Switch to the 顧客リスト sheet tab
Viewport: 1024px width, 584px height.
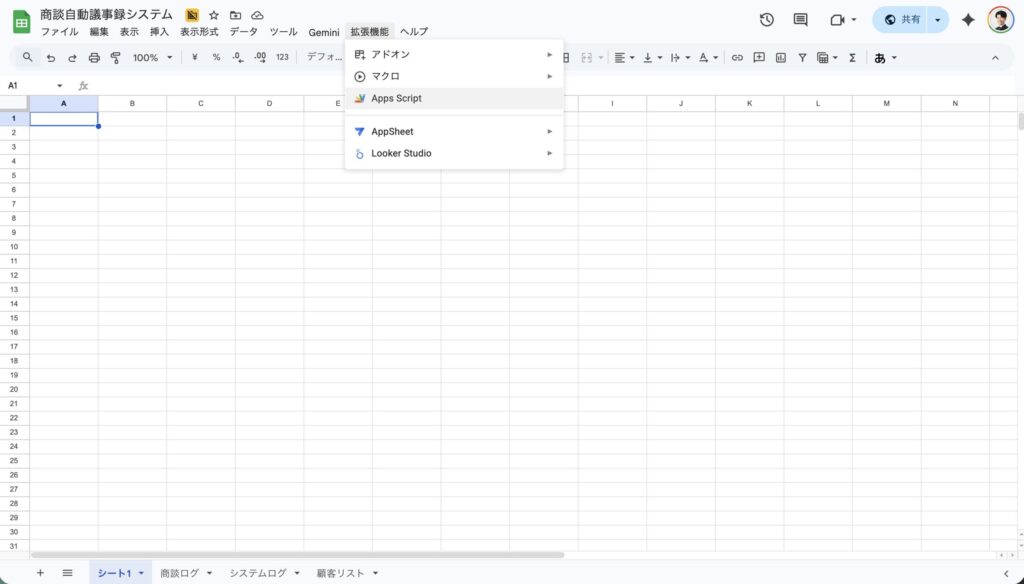pos(340,573)
